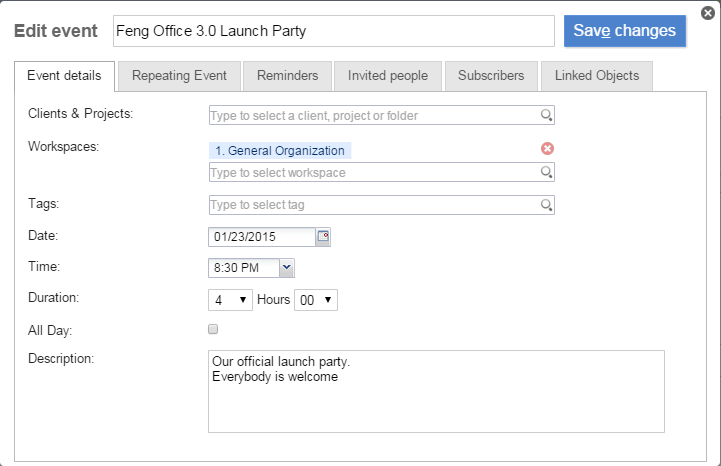Click the Date input field
The image size is (721, 466).
[x=261, y=237]
